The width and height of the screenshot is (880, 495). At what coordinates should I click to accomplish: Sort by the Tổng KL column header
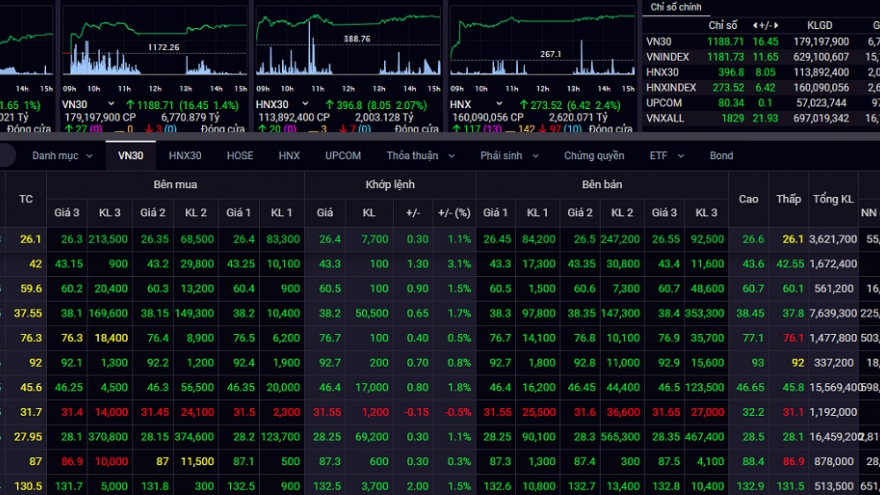(x=833, y=199)
